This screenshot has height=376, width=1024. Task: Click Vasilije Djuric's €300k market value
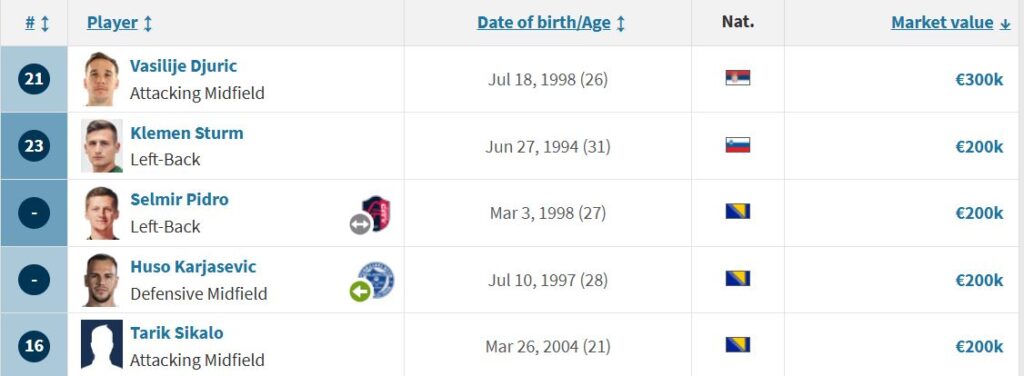979,80
